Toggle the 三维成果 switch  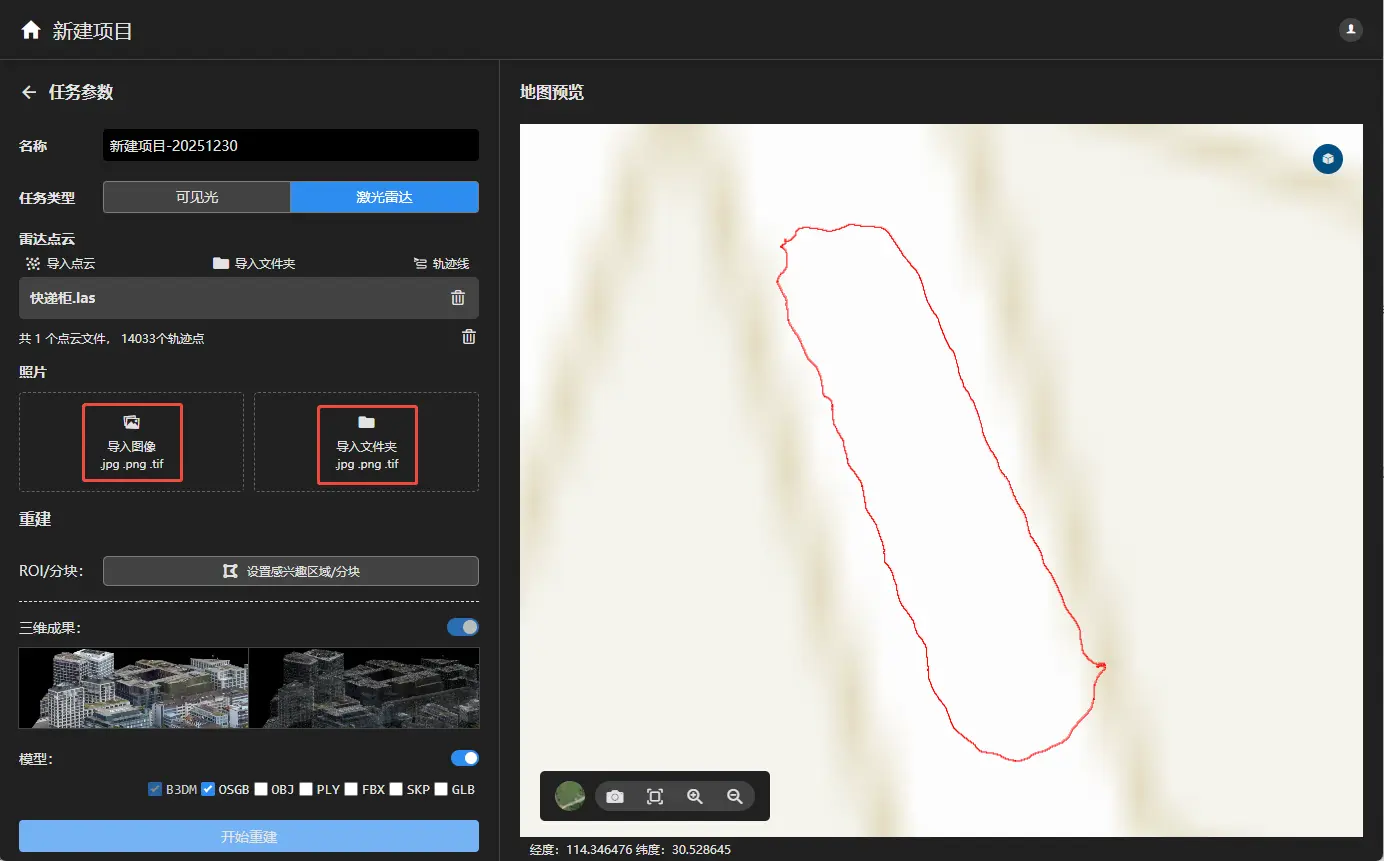463,627
